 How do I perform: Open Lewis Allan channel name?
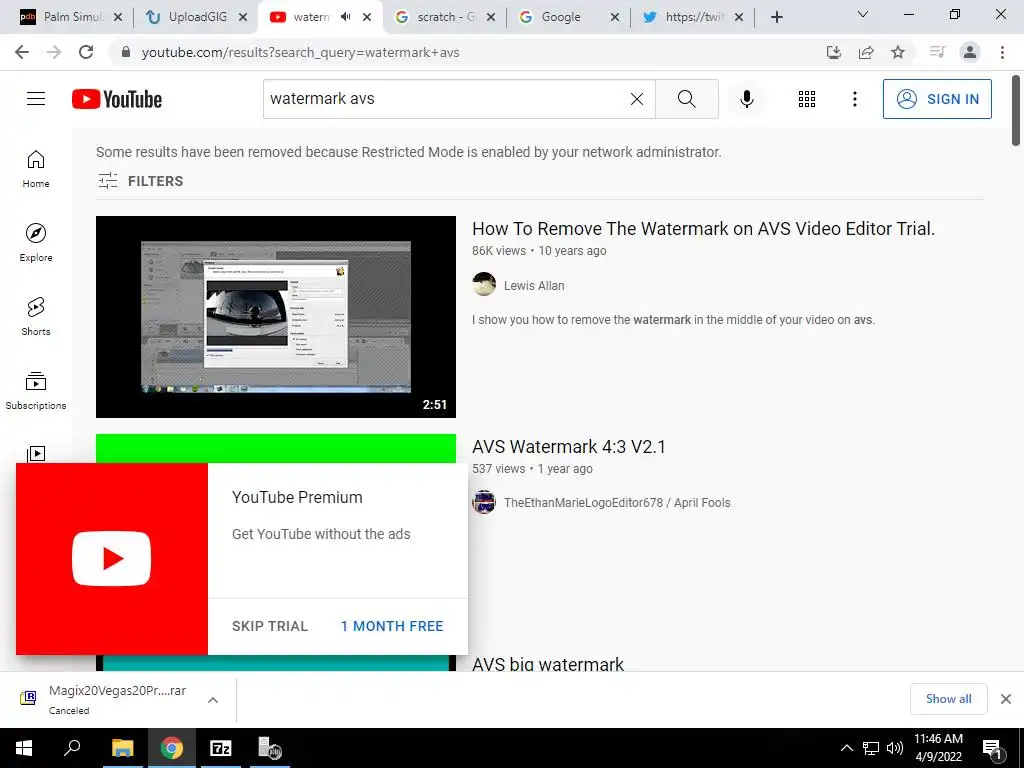[x=534, y=285]
